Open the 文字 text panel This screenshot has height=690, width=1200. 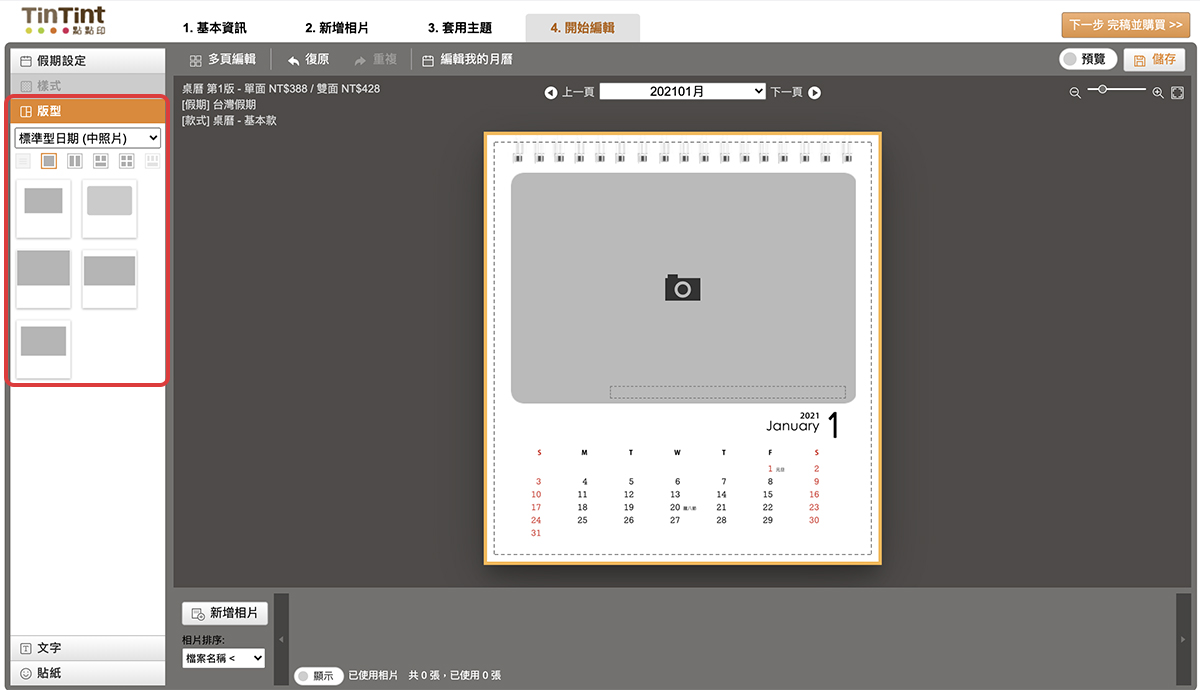87,648
